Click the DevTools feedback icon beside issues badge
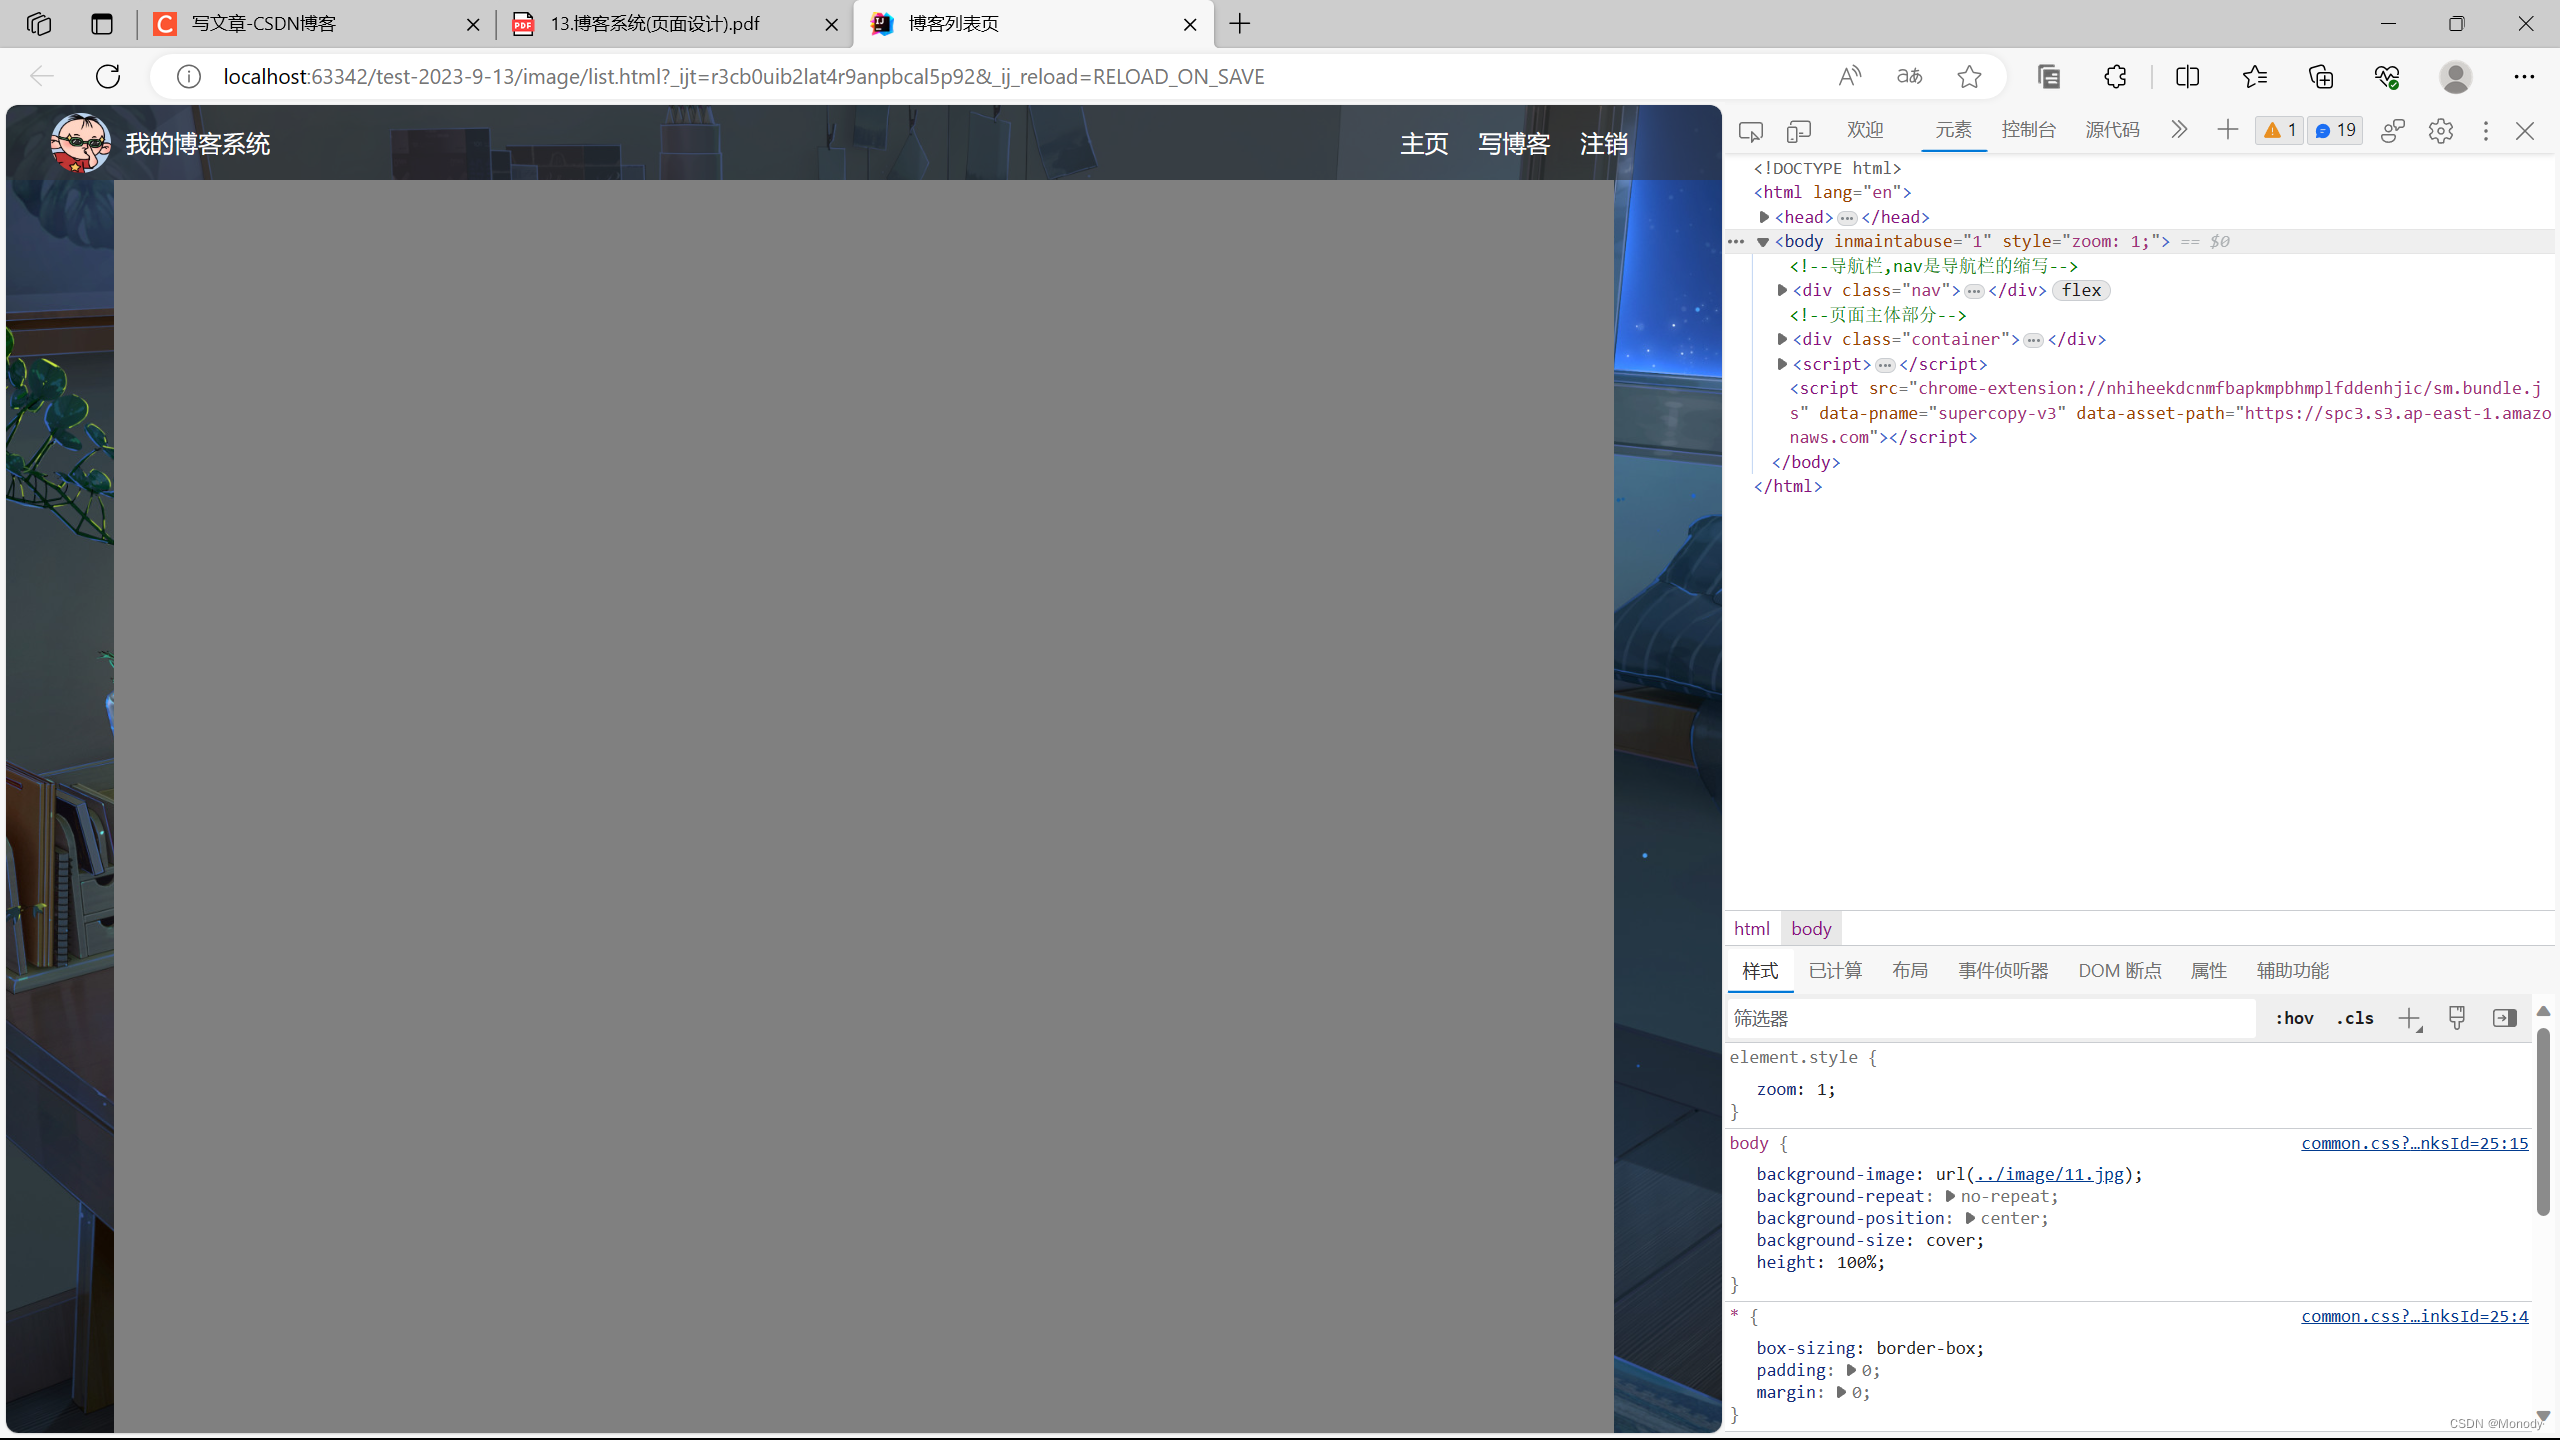Screen dimensions: 2560x1440 point(2393,131)
